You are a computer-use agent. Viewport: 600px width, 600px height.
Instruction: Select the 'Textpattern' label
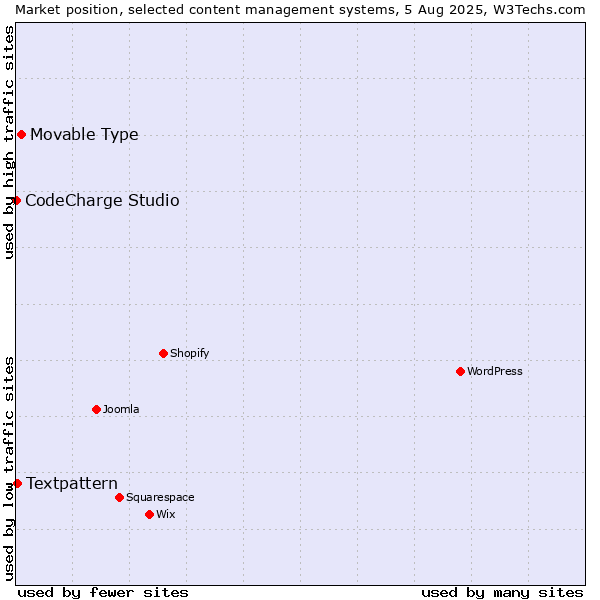(72, 484)
